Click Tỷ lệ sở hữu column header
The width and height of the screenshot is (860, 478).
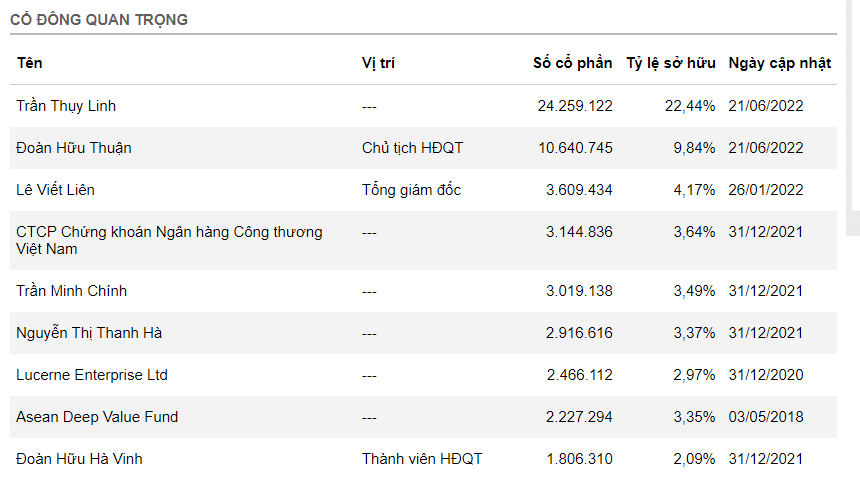click(671, 63)
